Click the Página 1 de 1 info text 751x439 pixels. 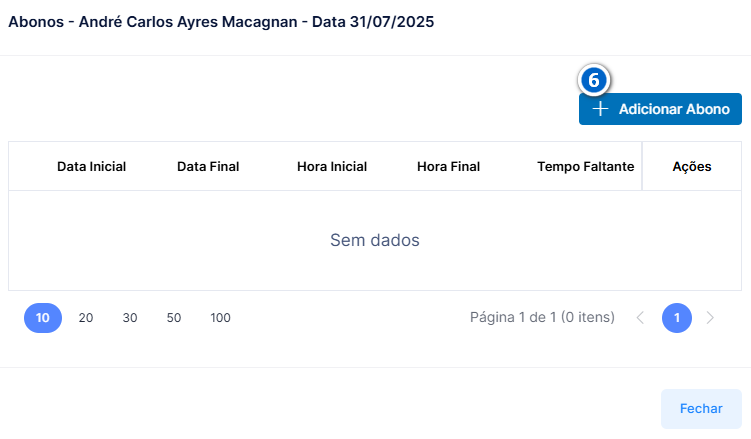pyautogui.click(x=542, y=317)
